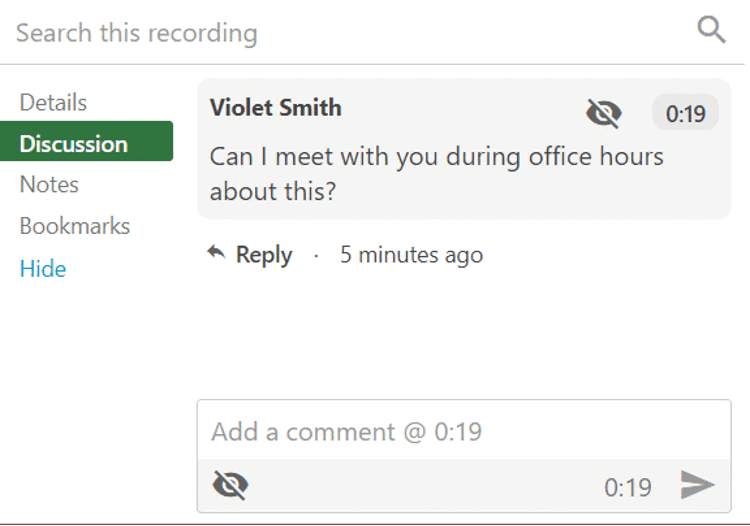Click the 0:19 time in the comment box
This screenshot has height=526, width=750.
[x=628, y=487]
